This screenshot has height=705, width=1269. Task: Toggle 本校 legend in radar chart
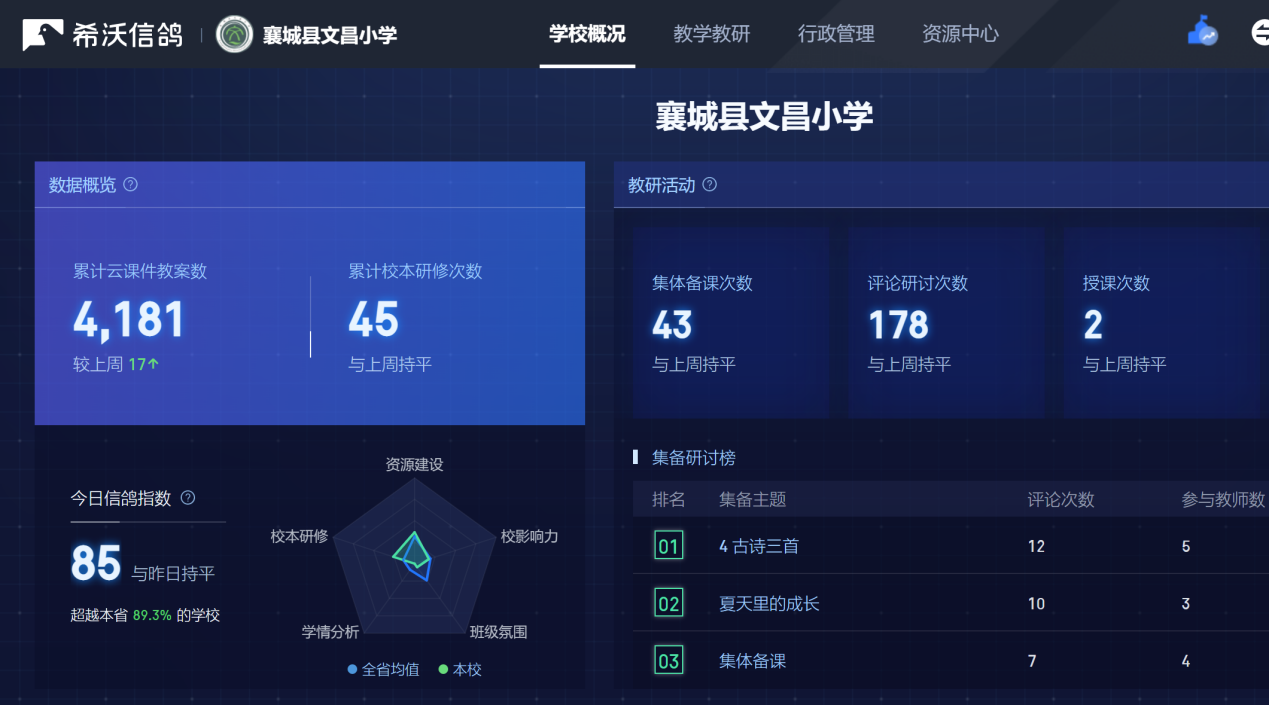(x=460, y=669)
